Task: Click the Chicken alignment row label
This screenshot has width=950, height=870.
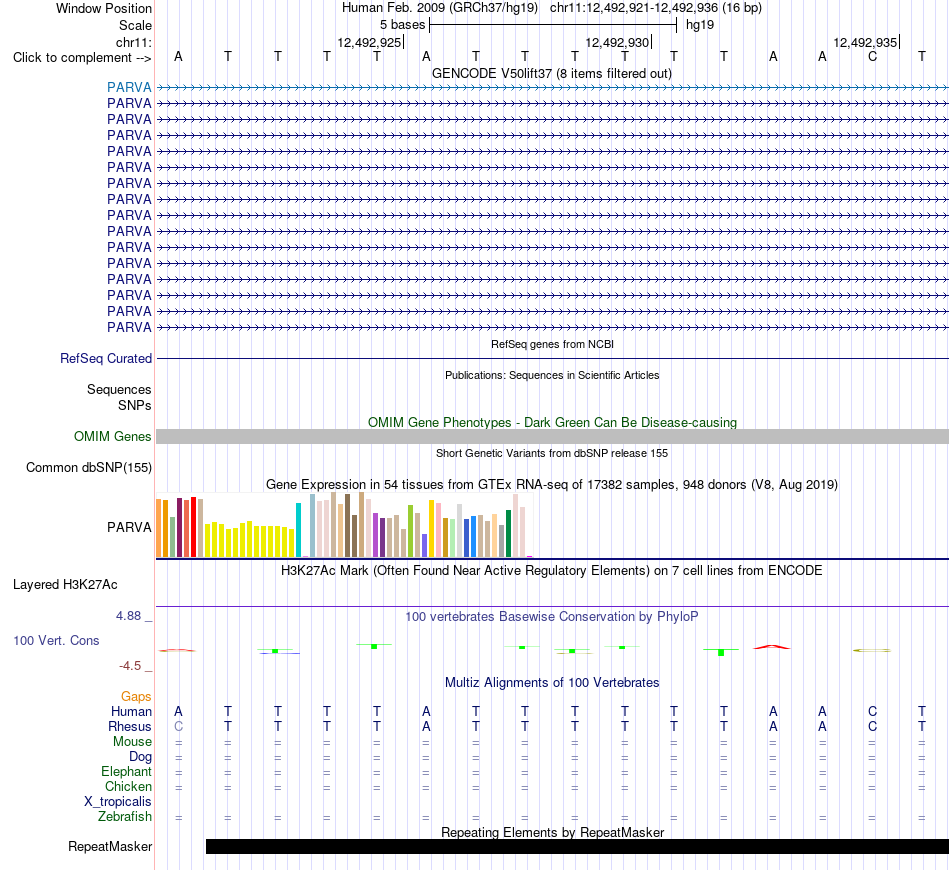Action: point(128,786)
